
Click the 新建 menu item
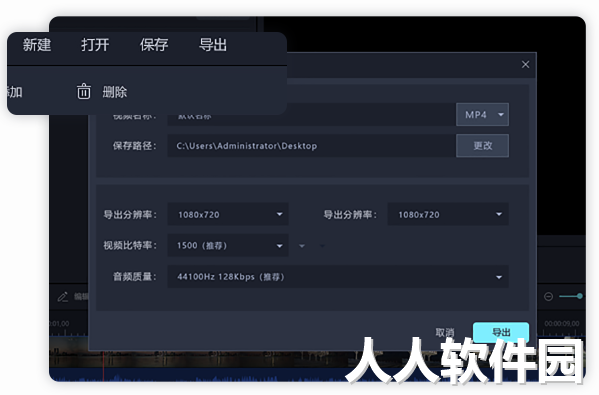point(37,45)
